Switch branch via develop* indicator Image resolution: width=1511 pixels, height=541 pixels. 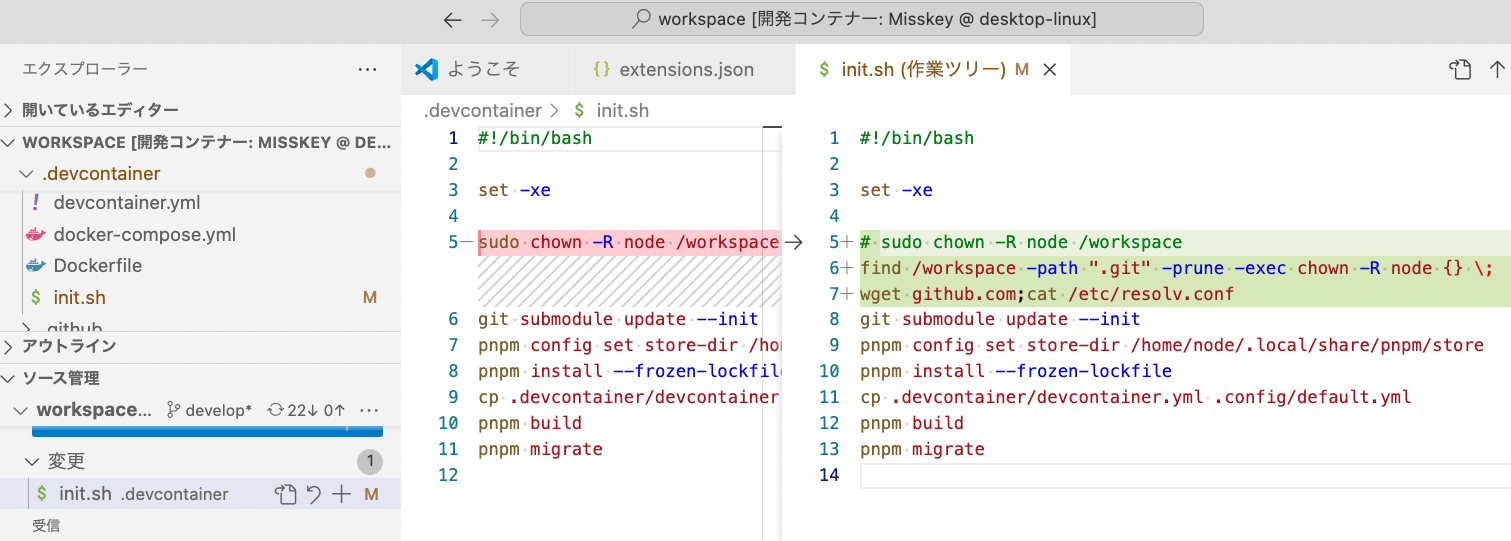(209, 410)
